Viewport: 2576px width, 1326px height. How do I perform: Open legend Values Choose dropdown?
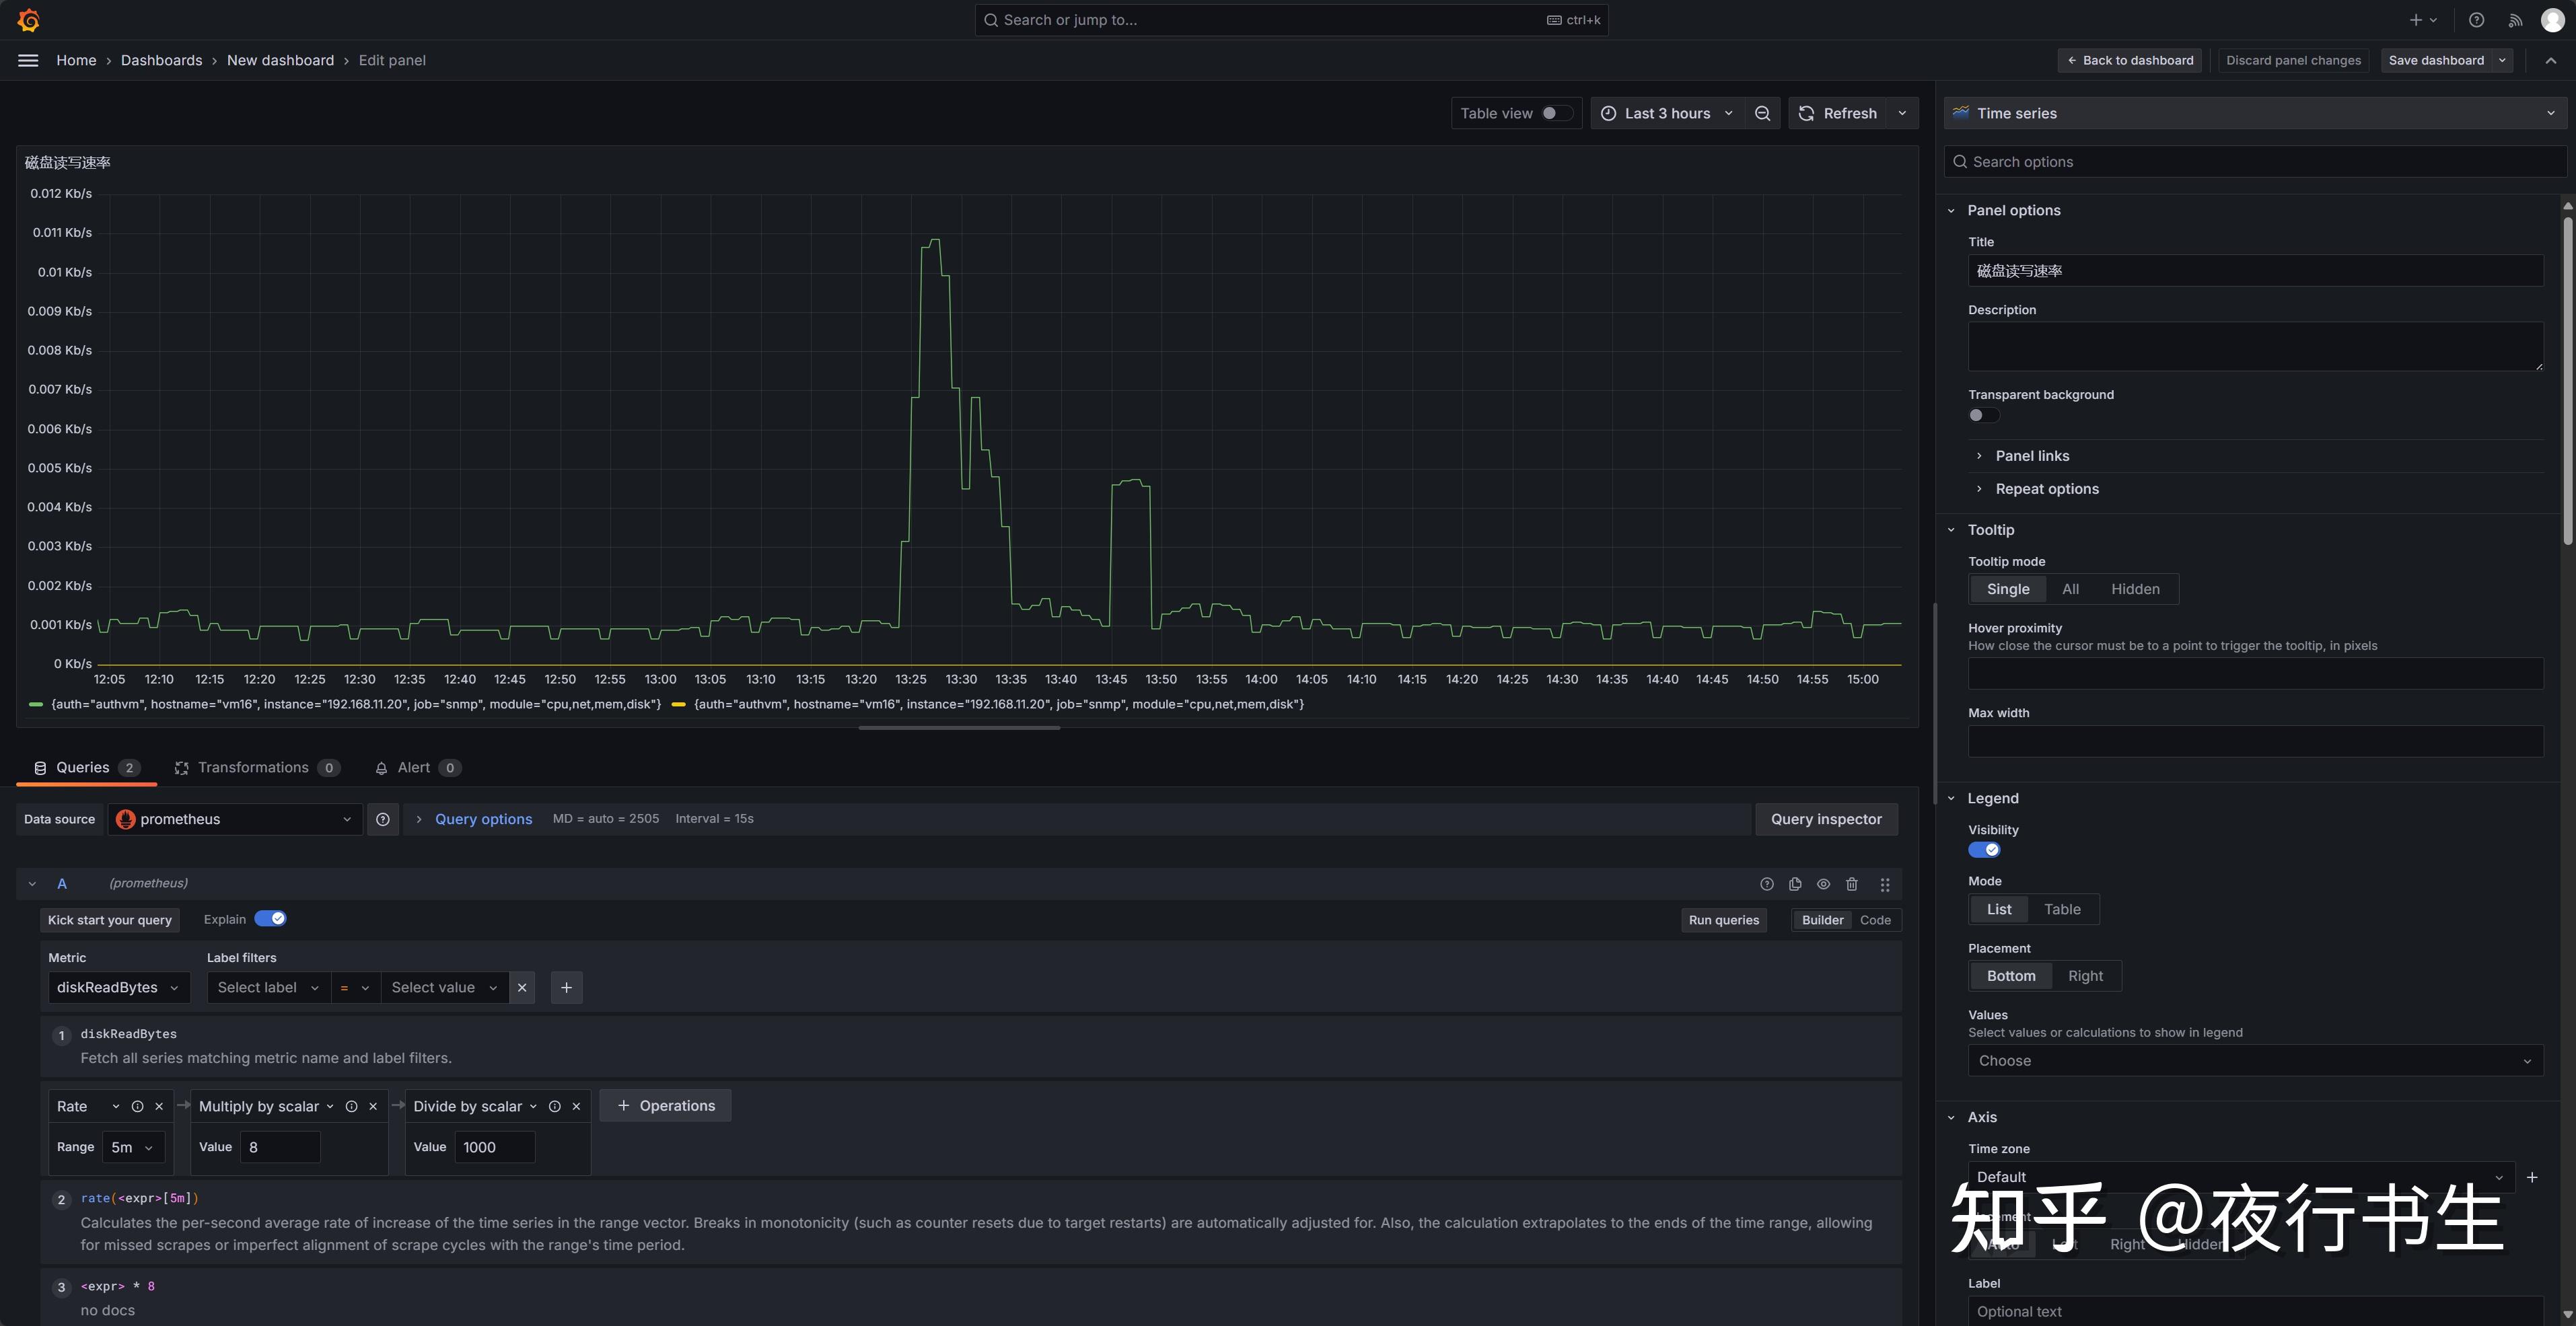pyautogui.click(x=2255, y=1061)
